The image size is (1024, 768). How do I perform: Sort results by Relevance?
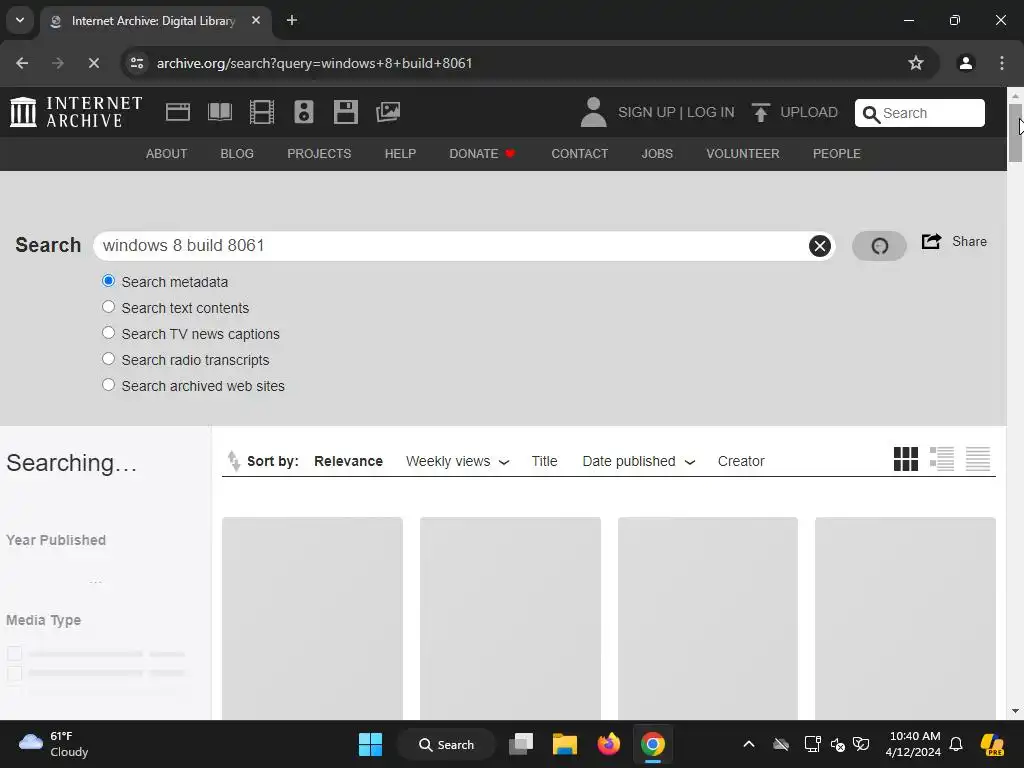348,461
